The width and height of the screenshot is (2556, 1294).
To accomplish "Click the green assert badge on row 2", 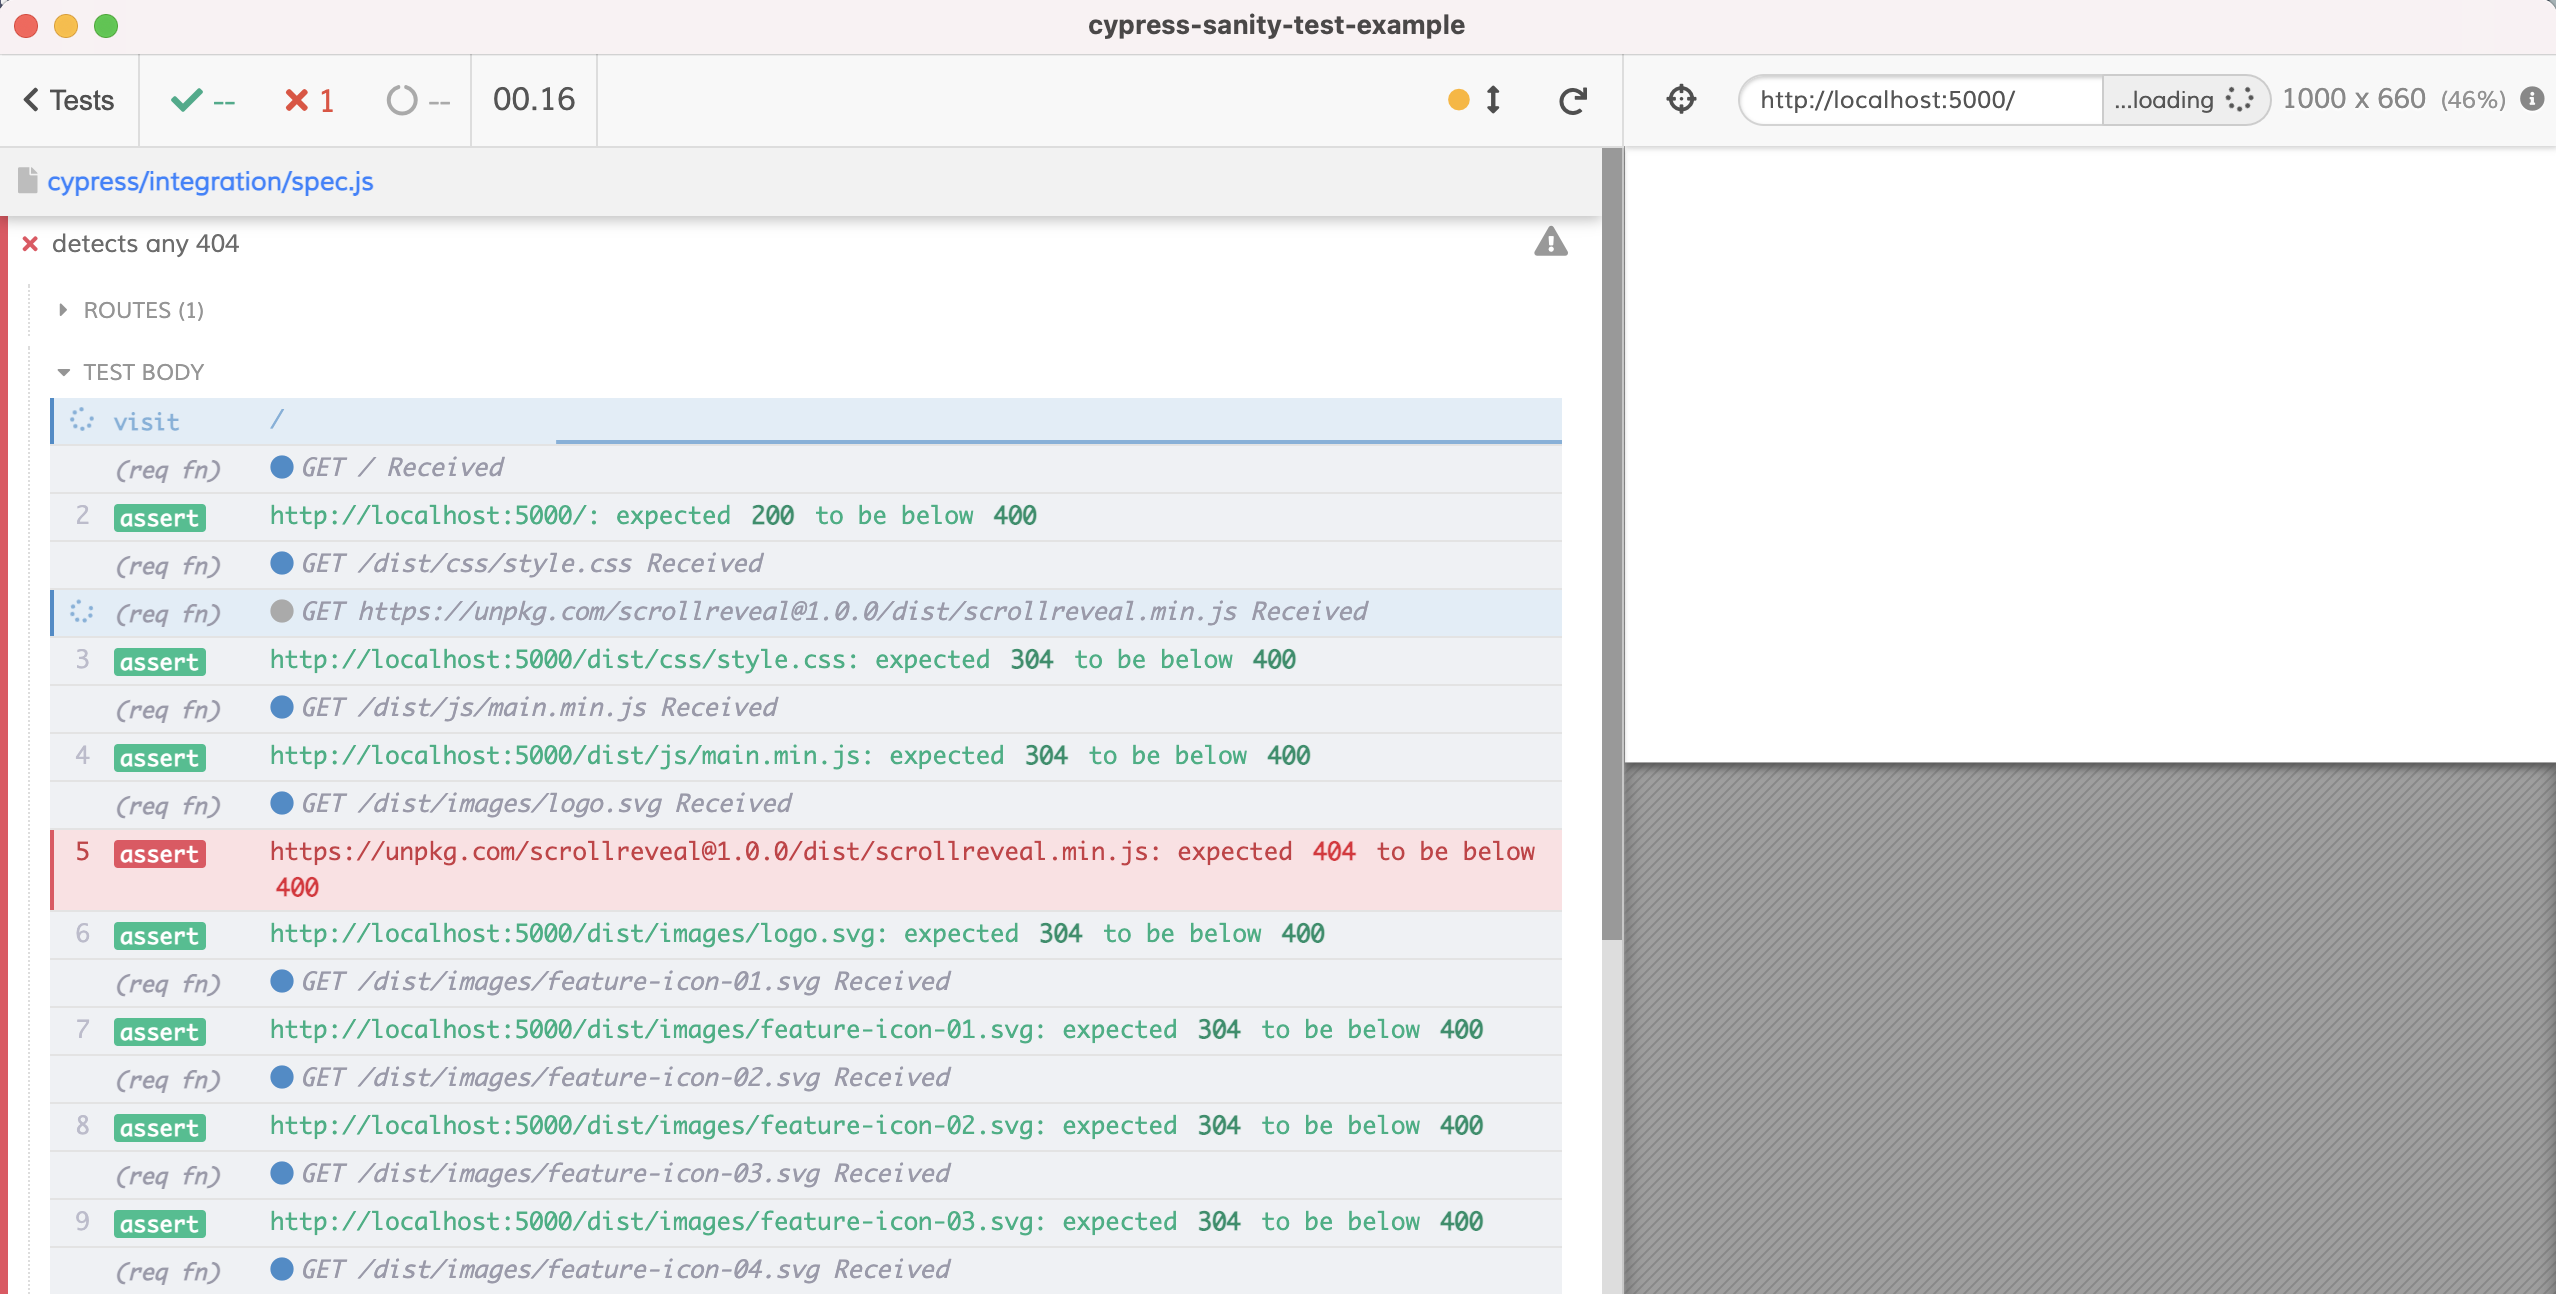I will click(160, 518).
